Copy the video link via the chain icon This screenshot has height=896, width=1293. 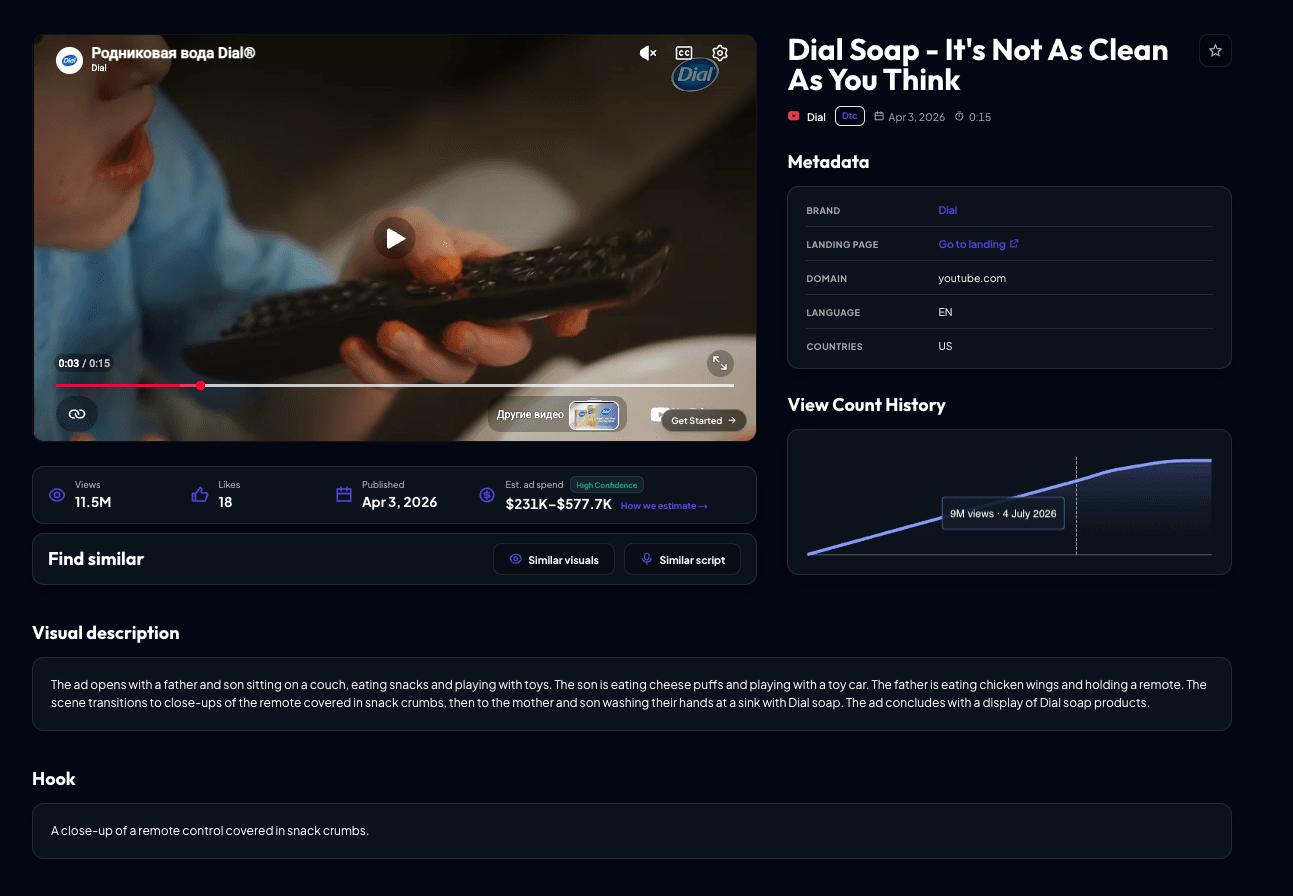pyautogui.click(x=77, y=413)
